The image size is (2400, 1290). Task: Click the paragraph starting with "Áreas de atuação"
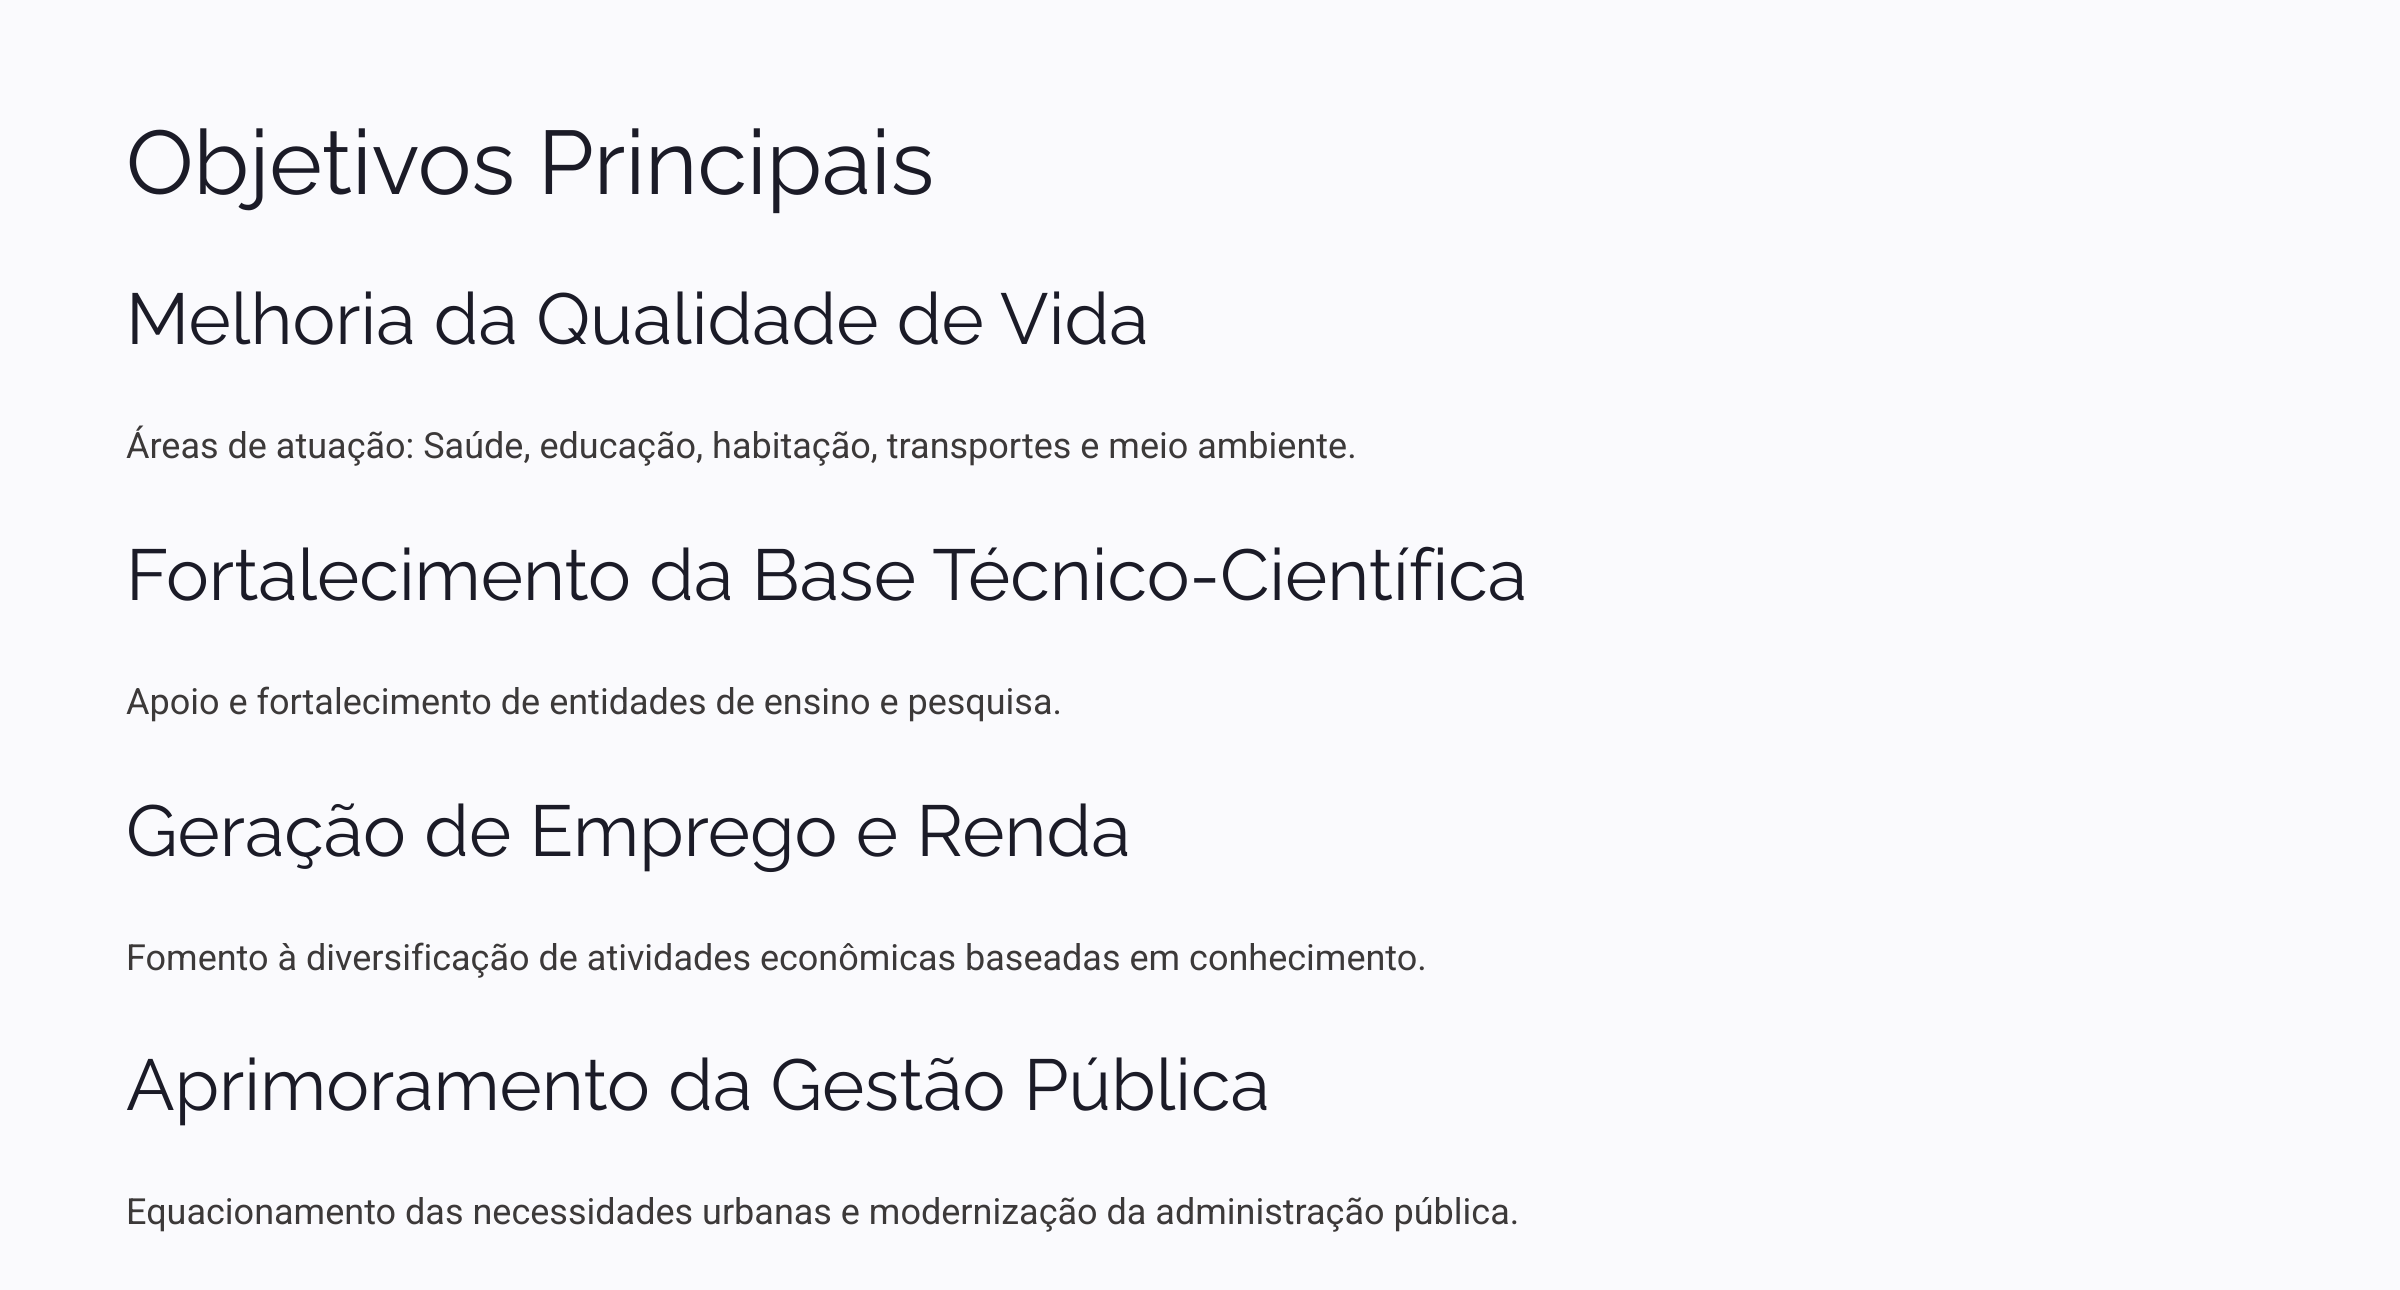click(740, 446)
